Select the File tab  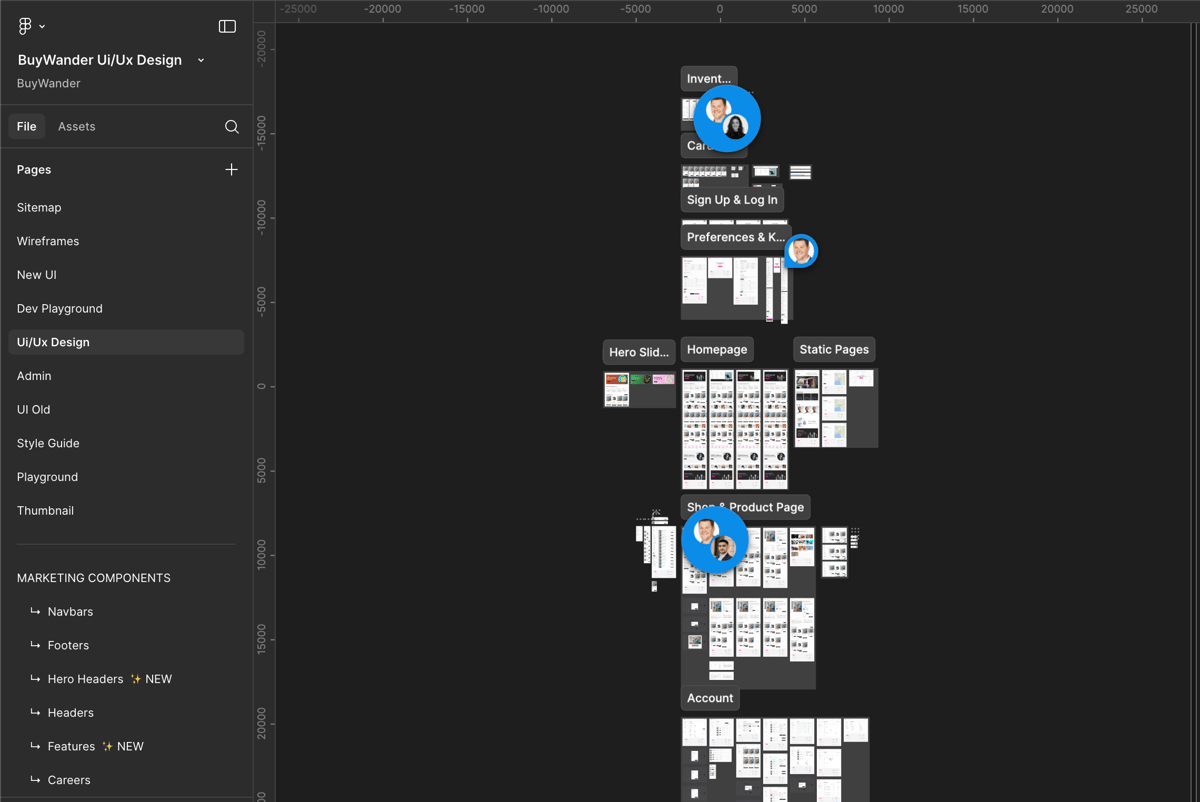27,127
